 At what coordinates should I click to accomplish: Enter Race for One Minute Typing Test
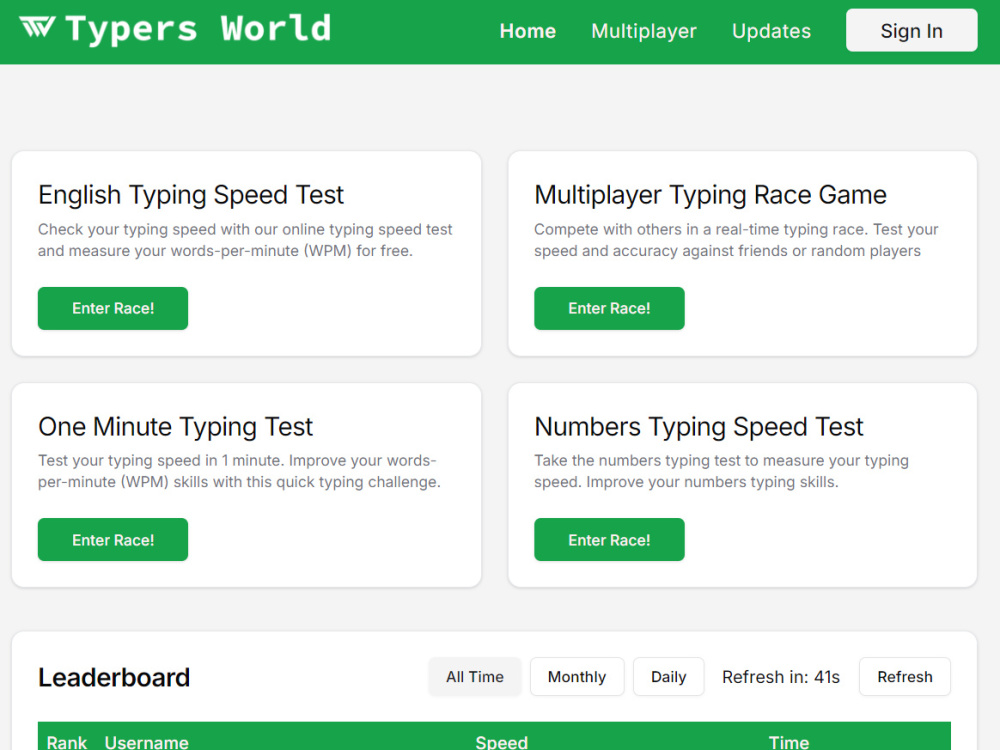pos(113,540)
